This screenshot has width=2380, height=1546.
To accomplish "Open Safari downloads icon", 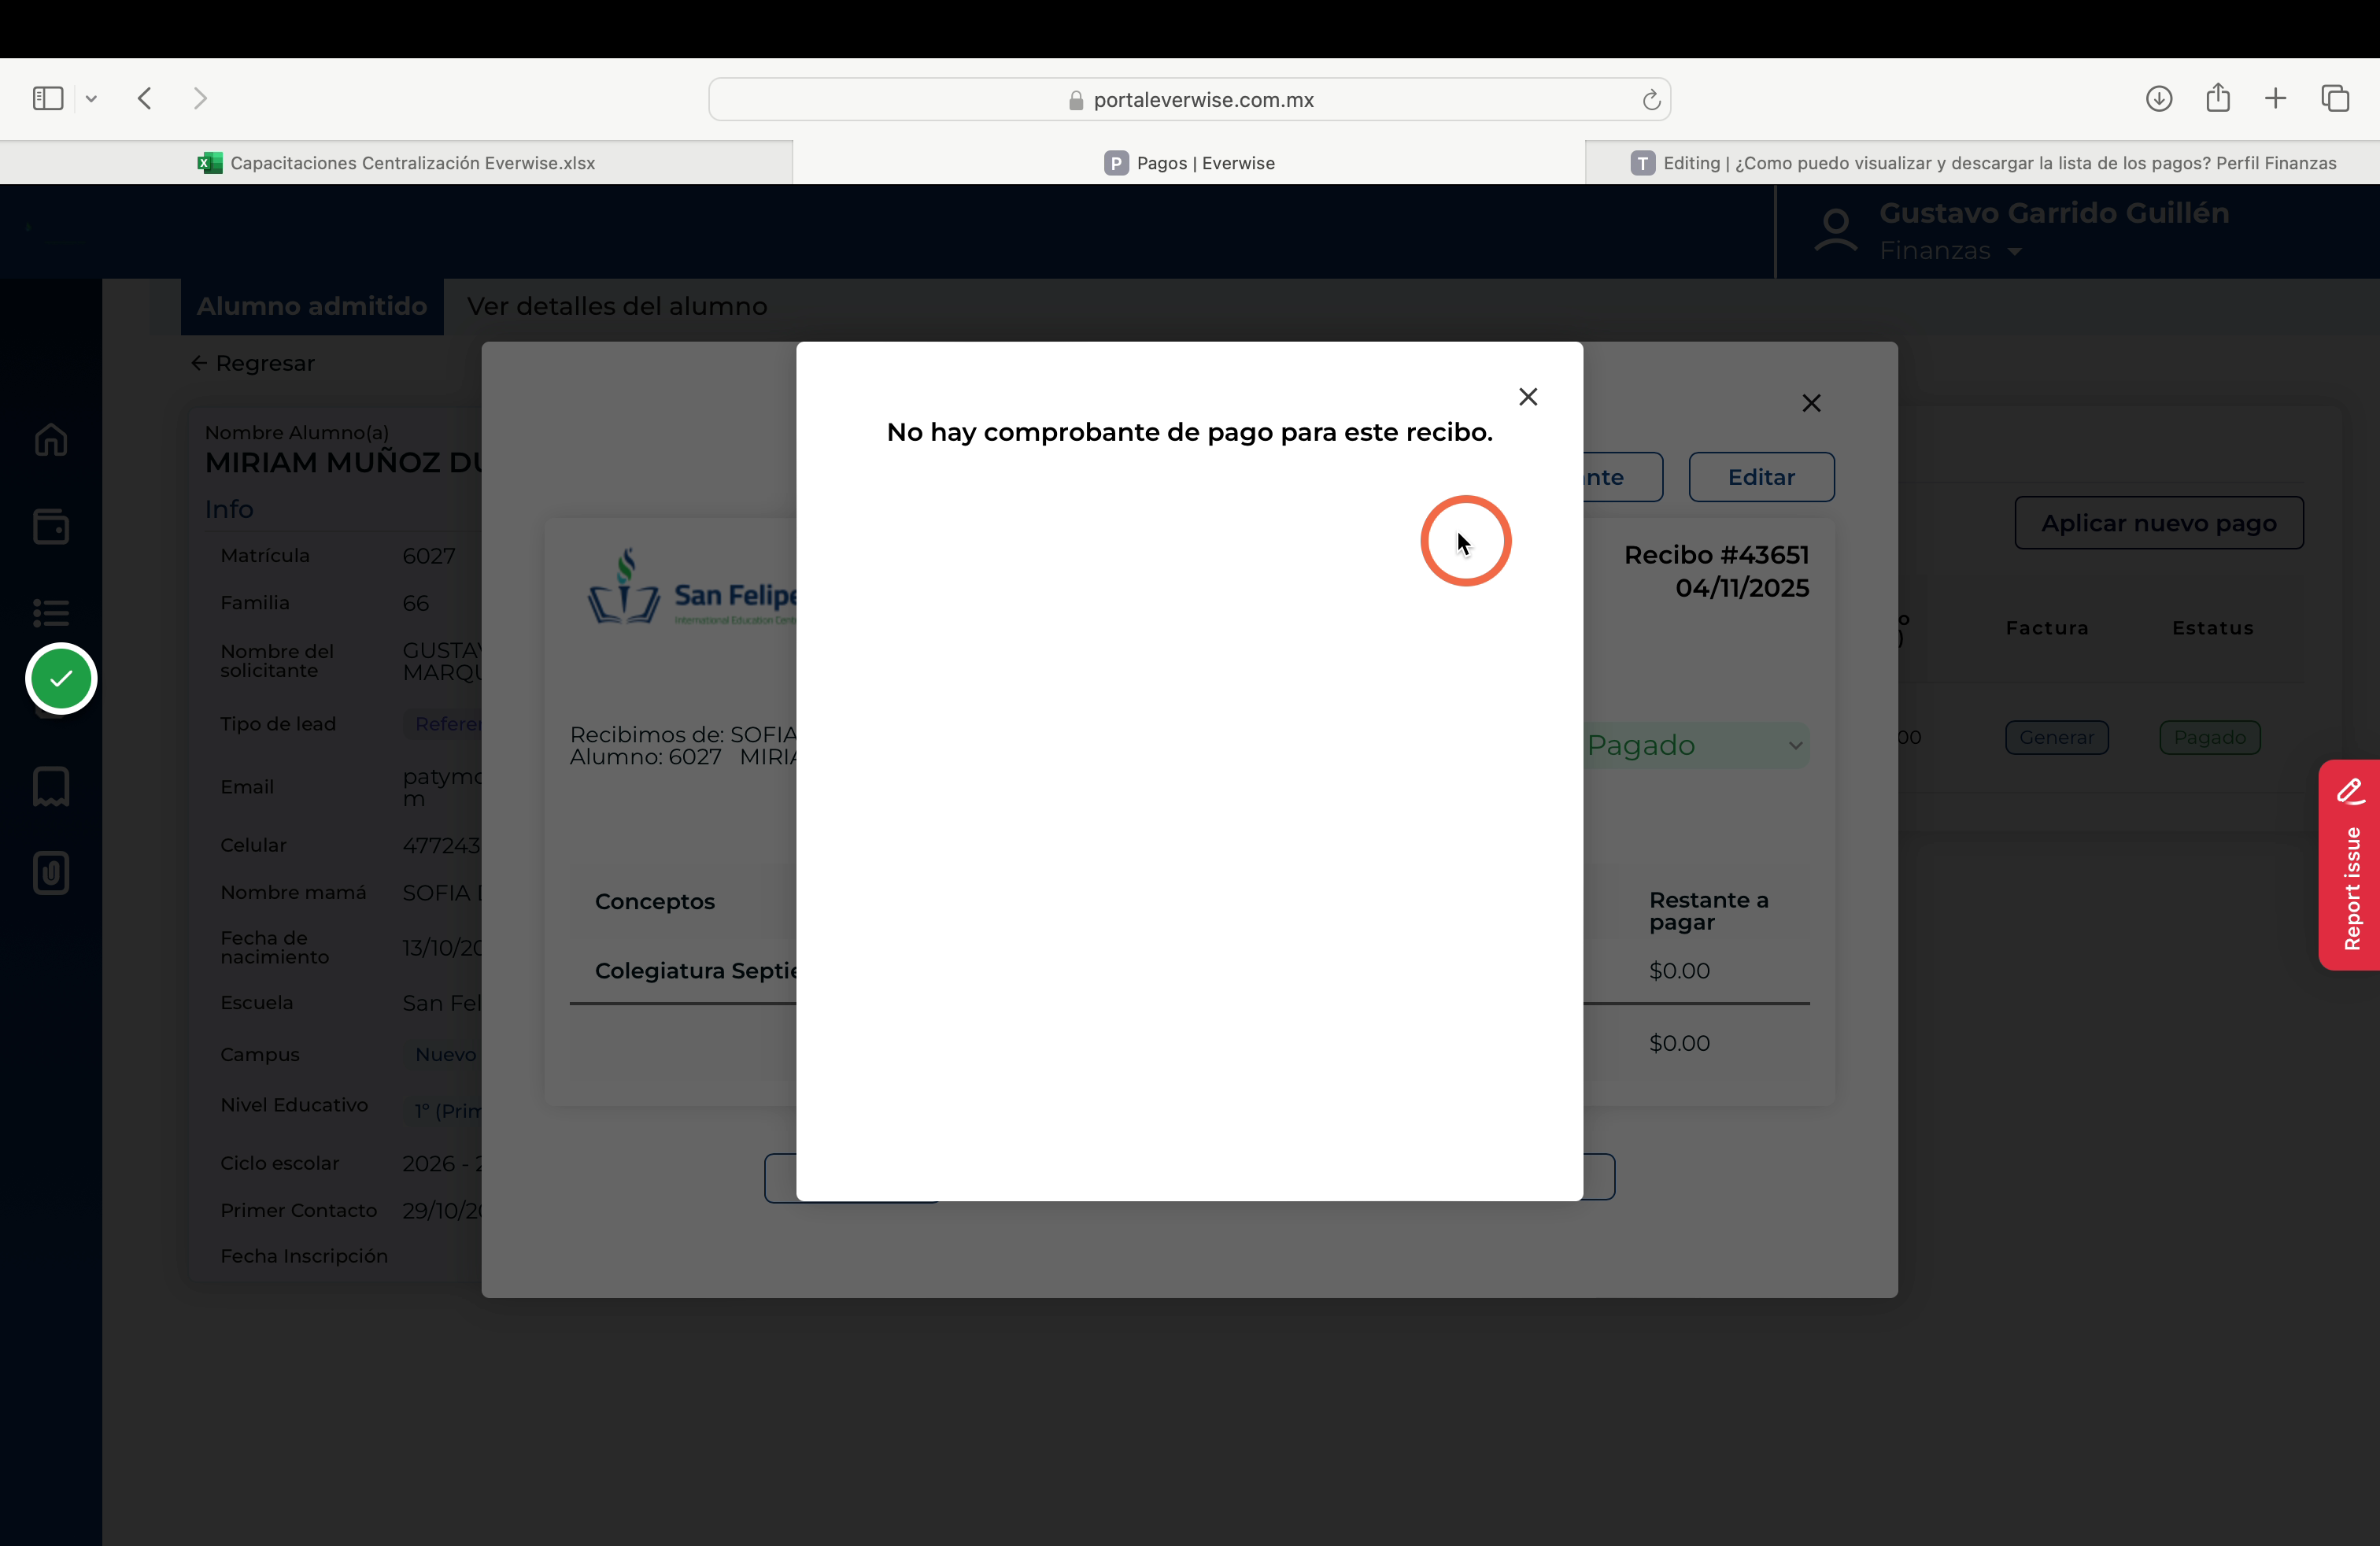I will coord(2159,98).
